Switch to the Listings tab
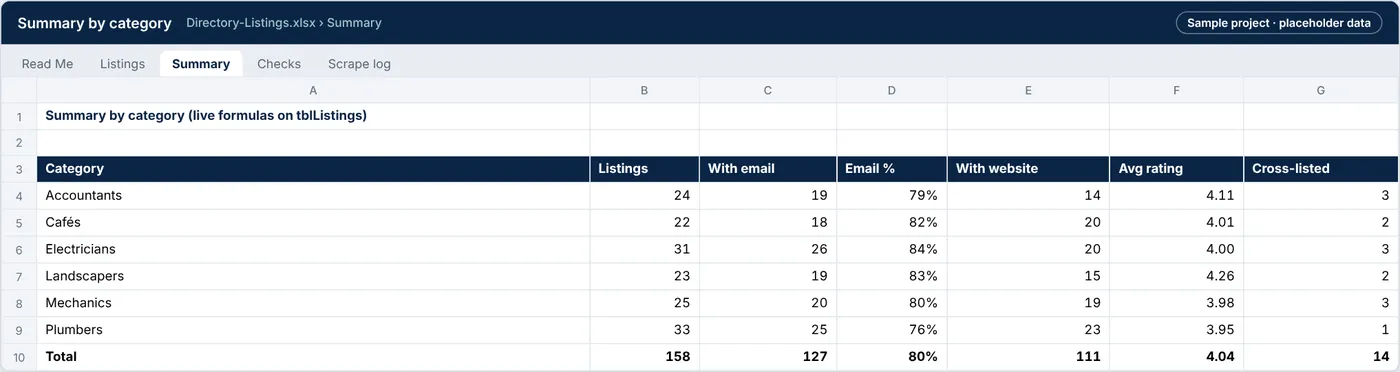 tap(122, 64)
